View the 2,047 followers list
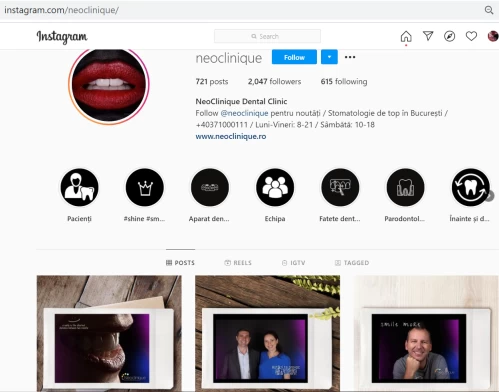499x392 pixels. 274,82
